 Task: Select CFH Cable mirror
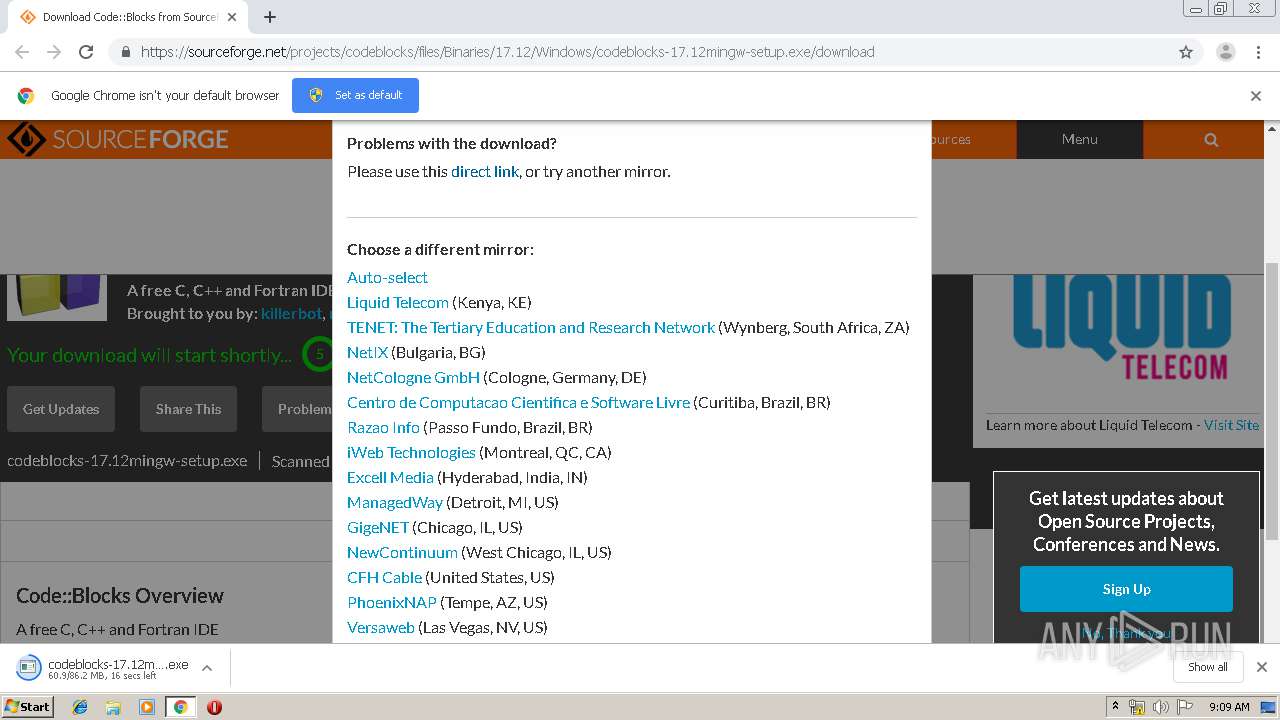tap(384, 577)
